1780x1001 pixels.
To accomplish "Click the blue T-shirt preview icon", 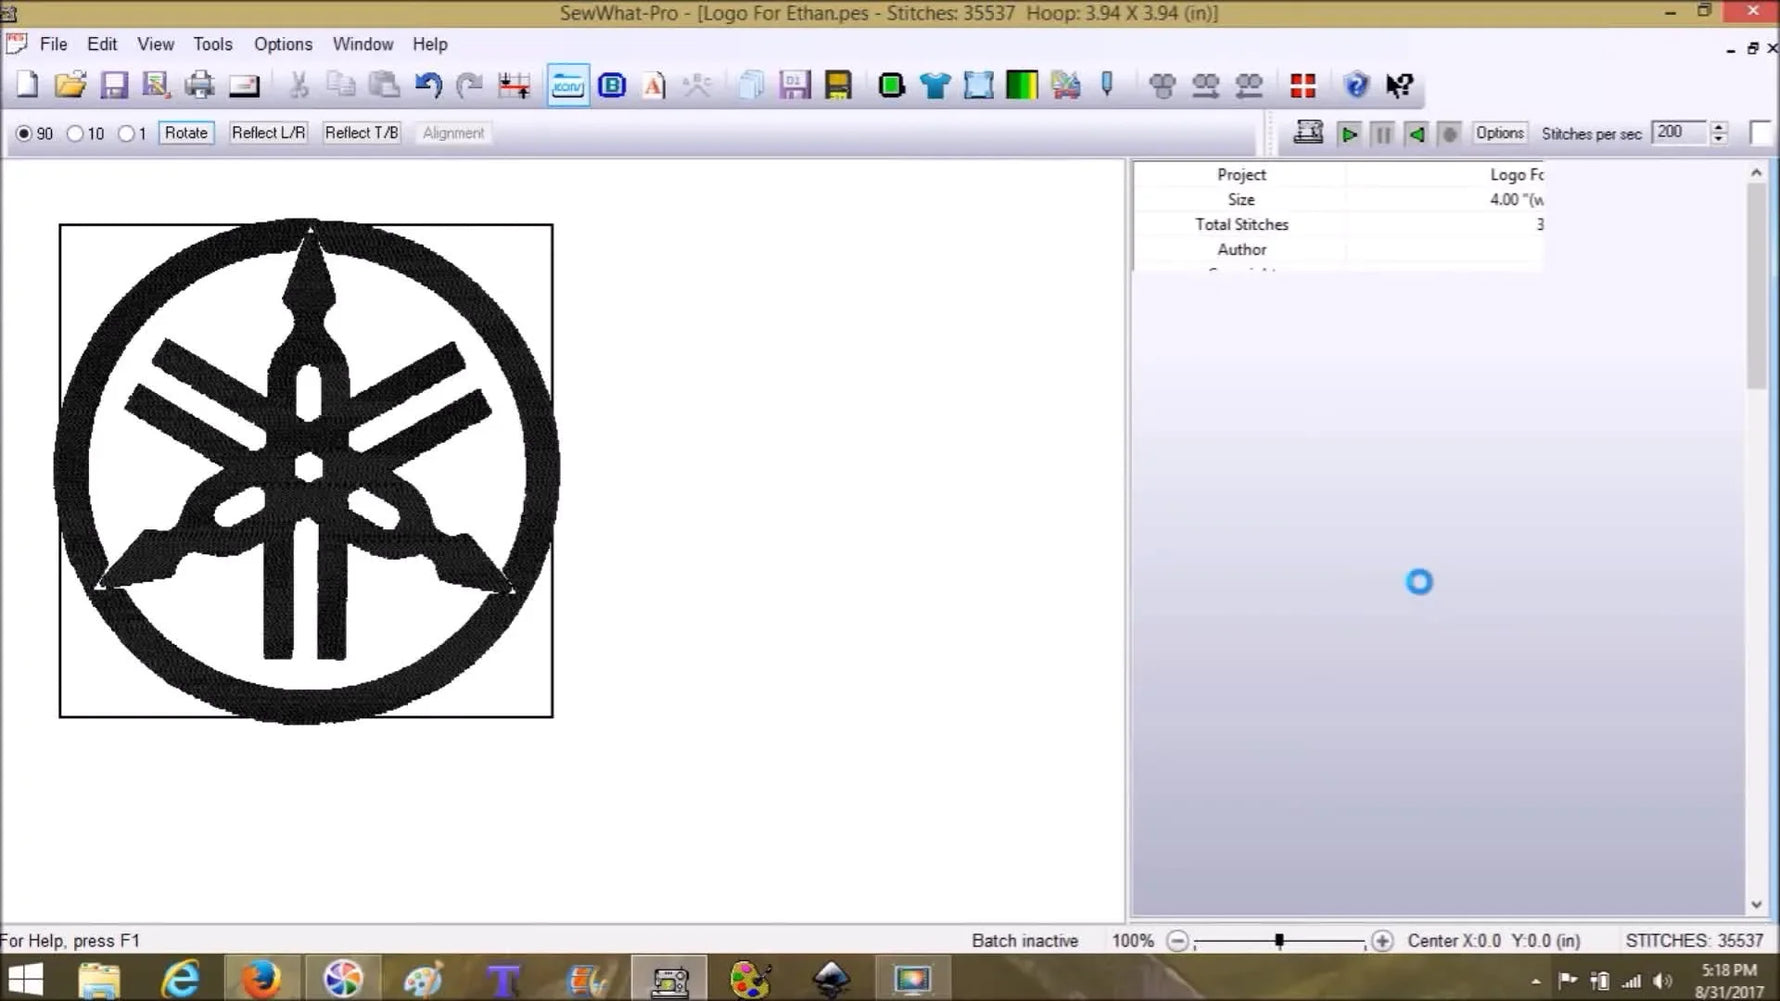I will 935,85.
